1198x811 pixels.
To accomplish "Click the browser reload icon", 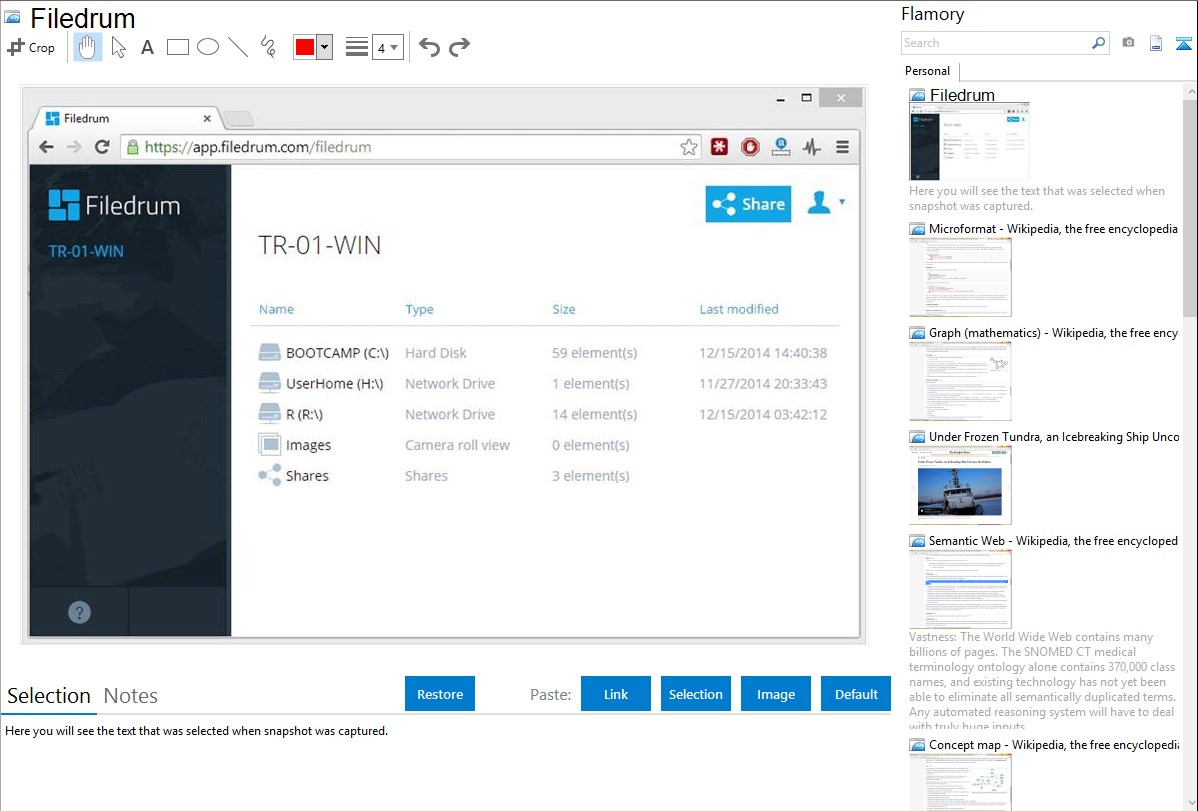I will [x=102, y=147].
